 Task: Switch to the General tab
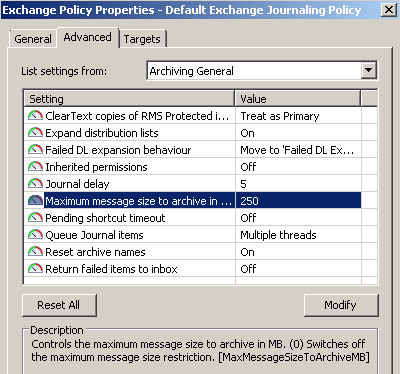(33, 39)
